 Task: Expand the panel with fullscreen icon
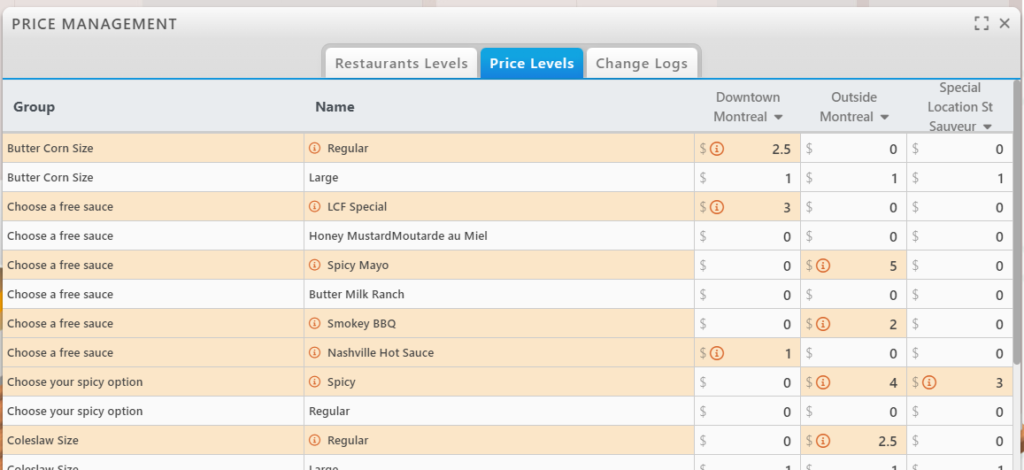981,23
